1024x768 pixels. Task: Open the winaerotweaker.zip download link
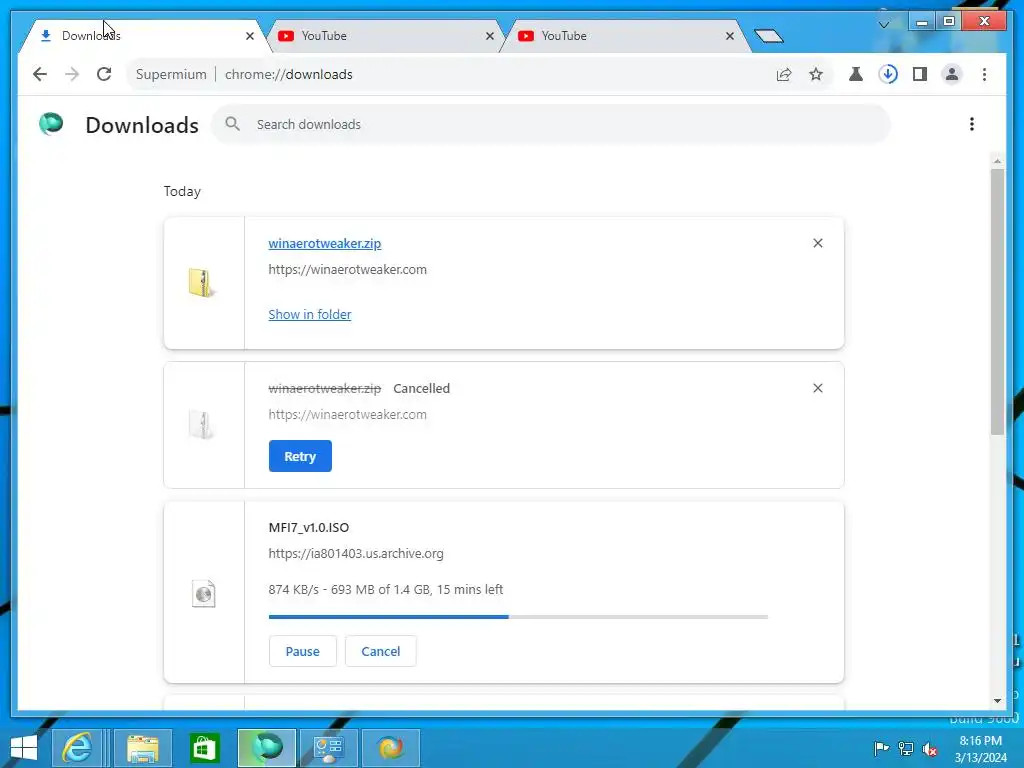tap(325, 244)
